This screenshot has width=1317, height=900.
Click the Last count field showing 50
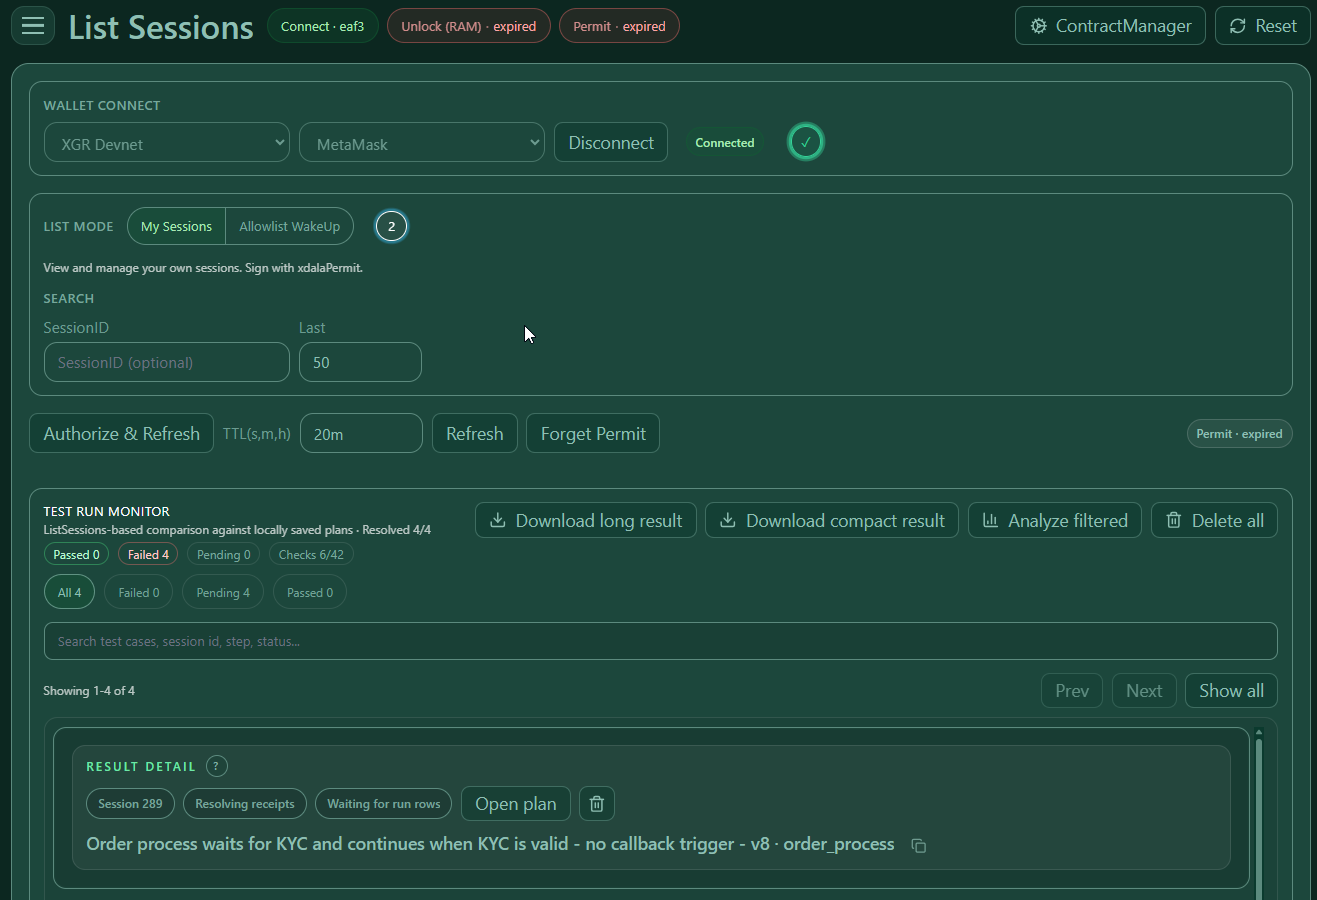click(360, 362)
